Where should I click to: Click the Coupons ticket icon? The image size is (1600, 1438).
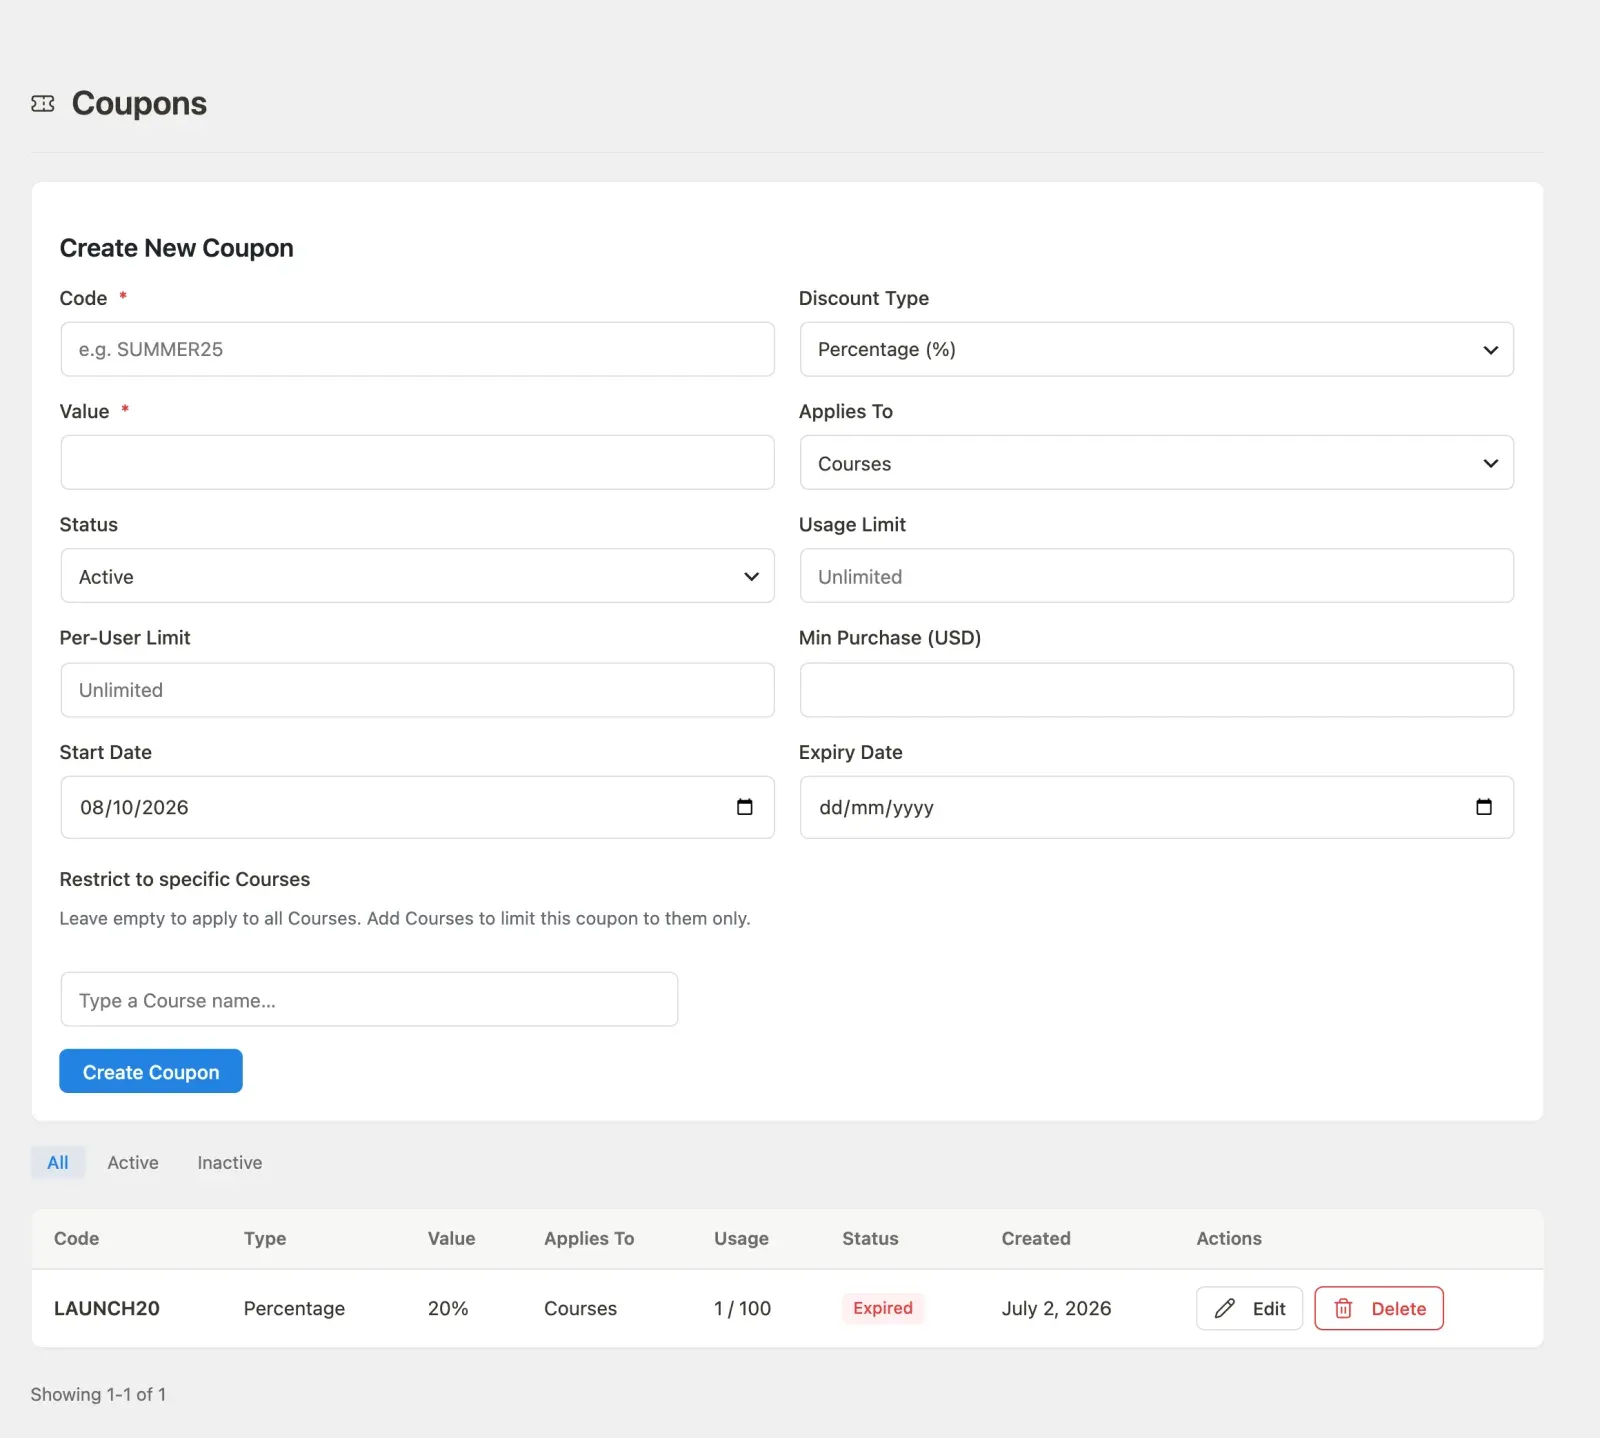(43, 104)
